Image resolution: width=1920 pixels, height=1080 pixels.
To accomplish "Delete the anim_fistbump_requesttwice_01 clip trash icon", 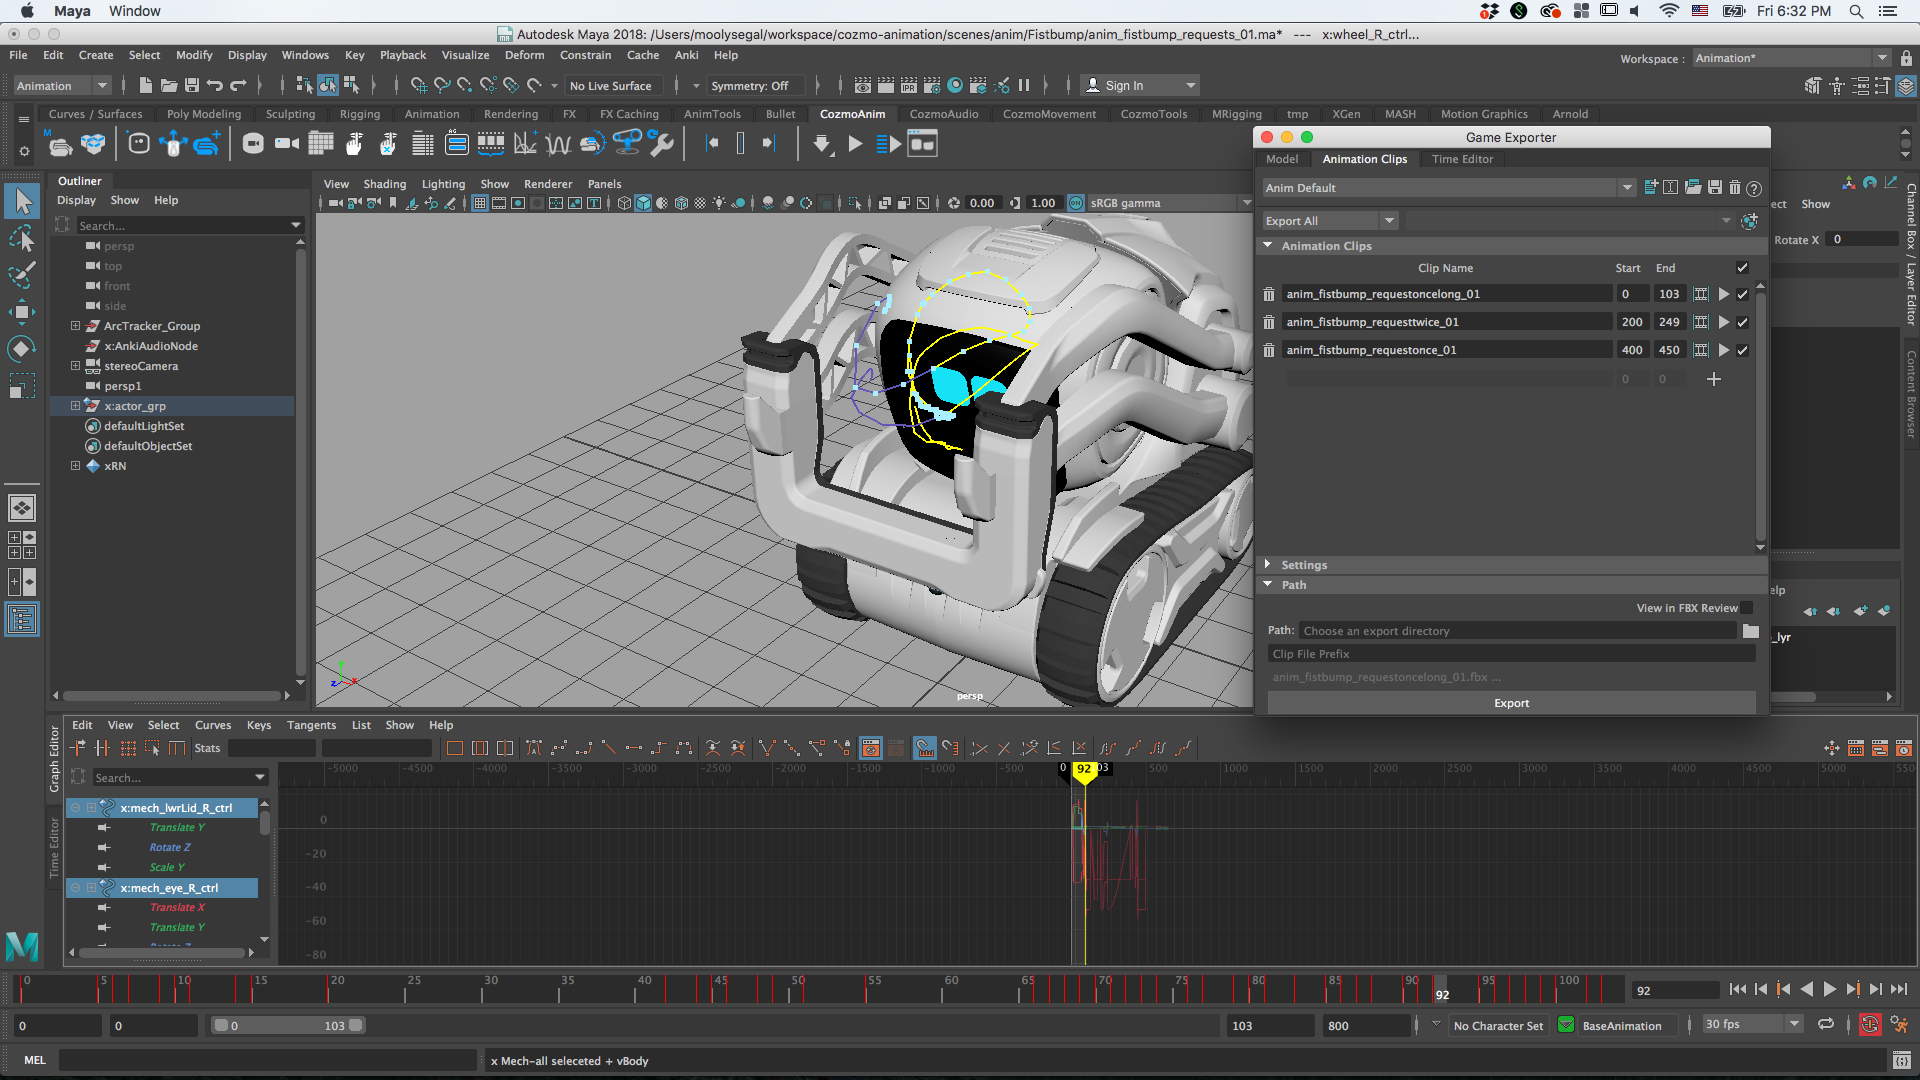I will [1268, 322].
